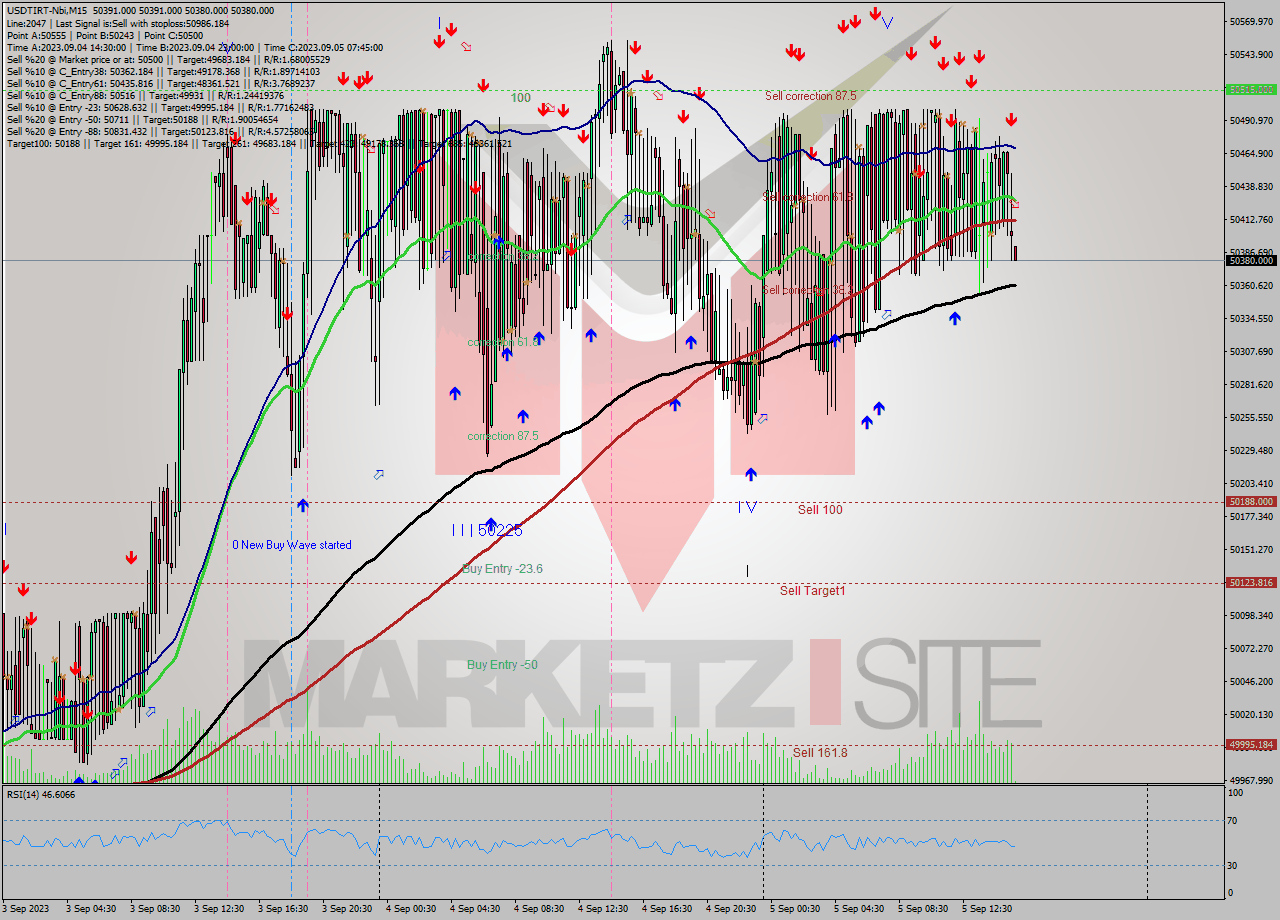Click the 'Sell %10 @ C_Entry38' line
The width and height of the screenshot is (1280, 920).
click(163, 71)
